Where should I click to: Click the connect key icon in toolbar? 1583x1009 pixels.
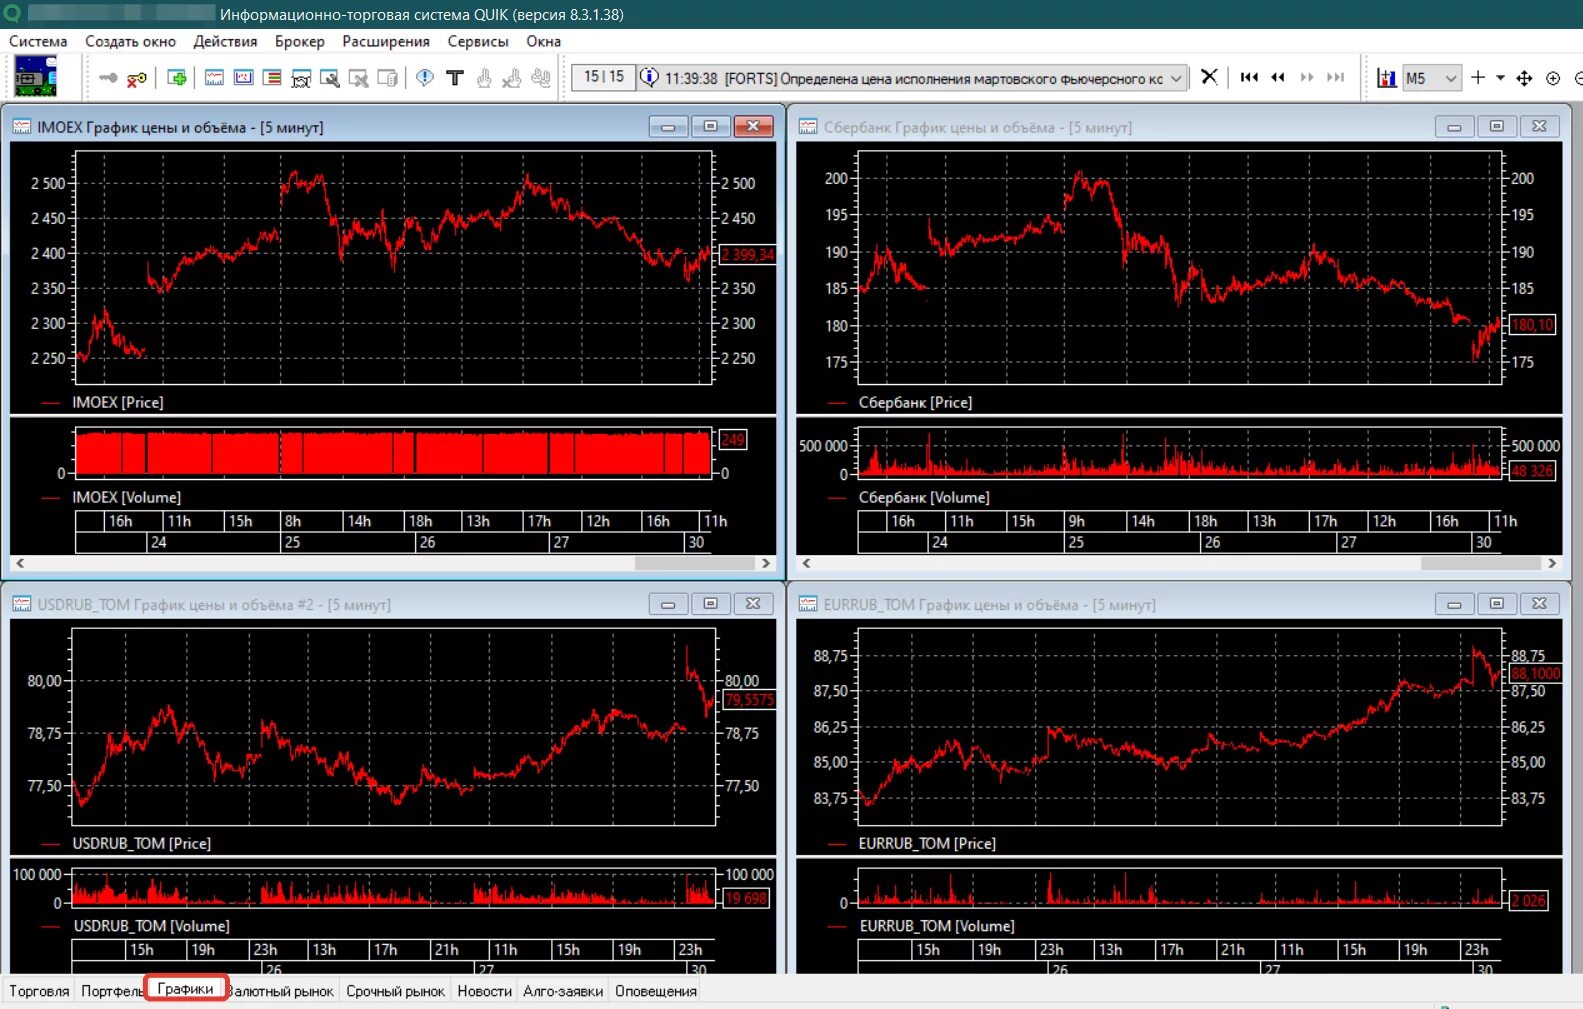[108, 78]
